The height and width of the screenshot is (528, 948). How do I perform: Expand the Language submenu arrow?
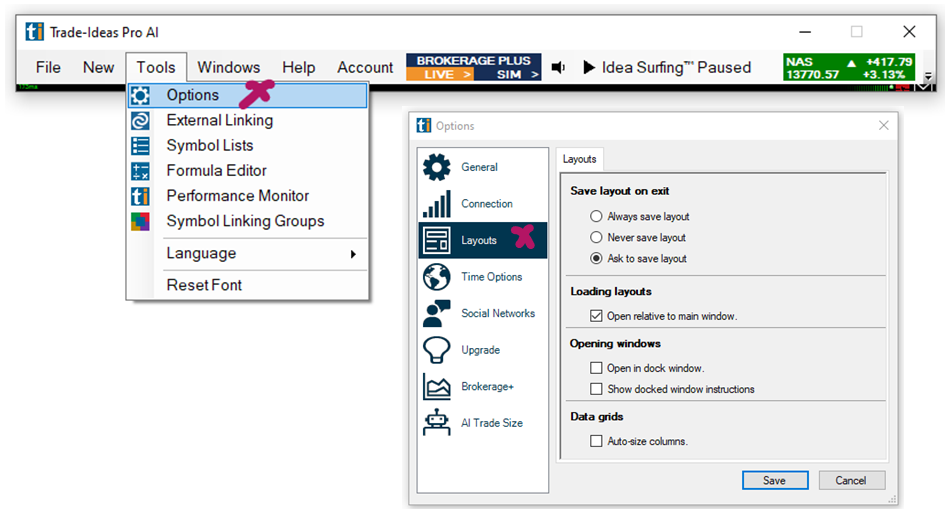pyautogui.click(x=353, y=255)
